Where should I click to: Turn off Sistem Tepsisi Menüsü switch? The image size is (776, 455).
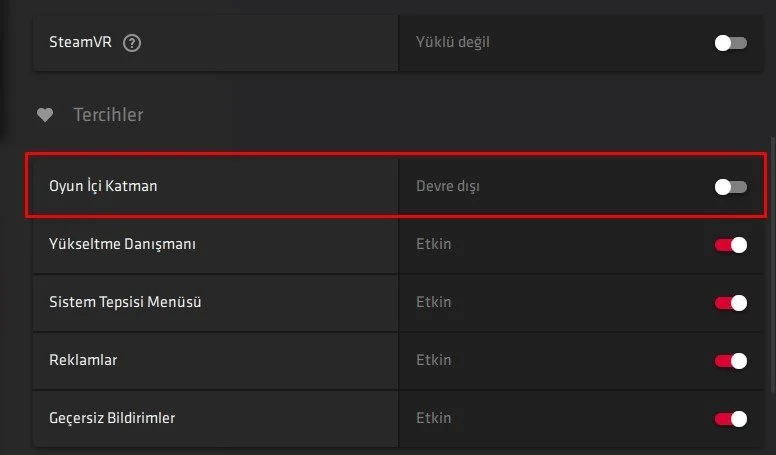[x=730, y=303]
